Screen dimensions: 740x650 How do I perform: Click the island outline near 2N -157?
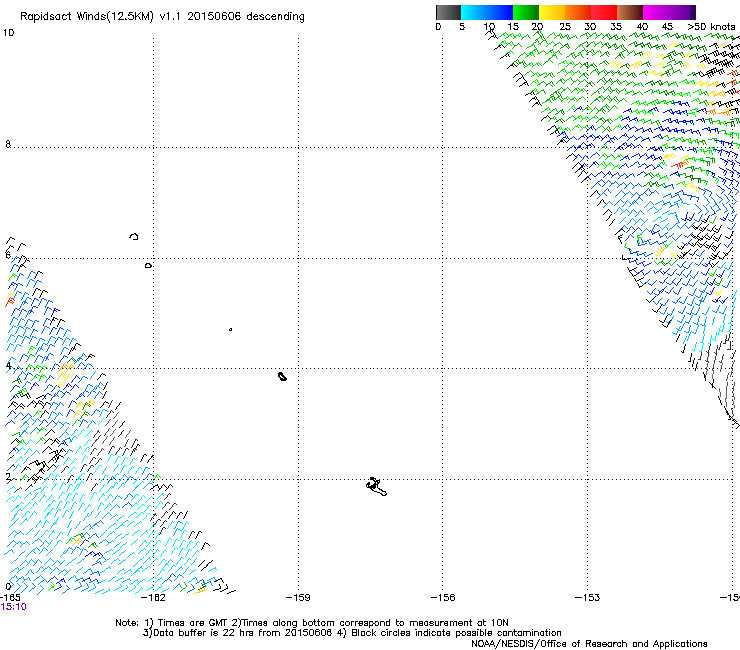[376, 487]
